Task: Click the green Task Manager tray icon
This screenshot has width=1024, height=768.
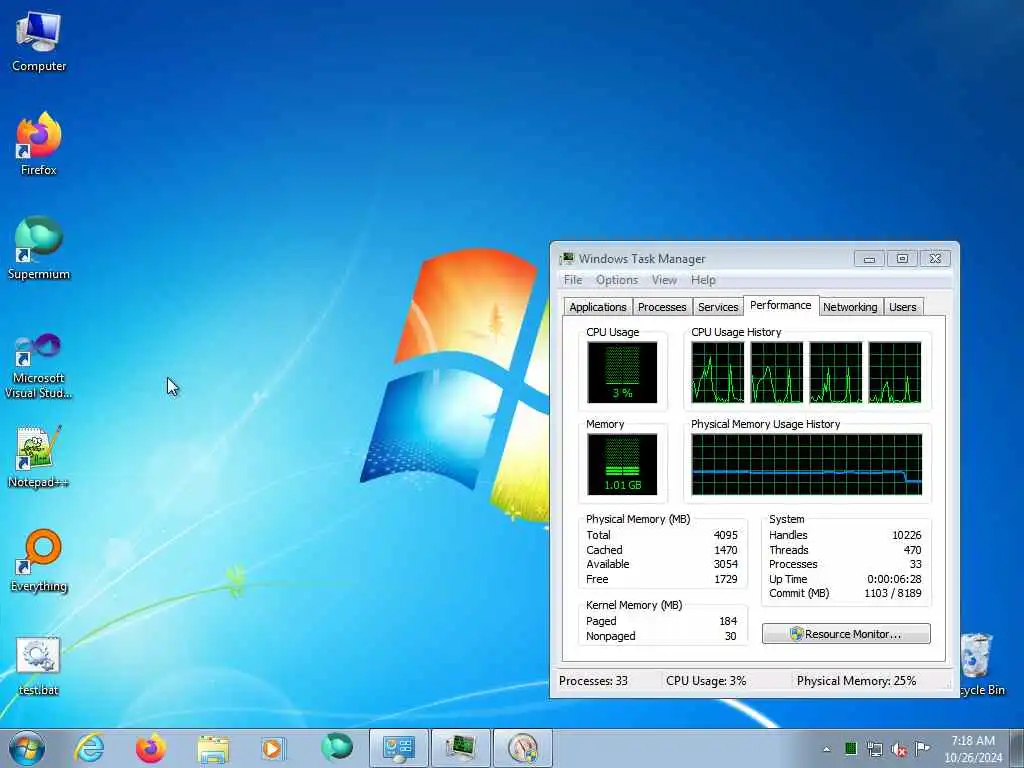Action: pyautogui.click(x=850, y=748)
